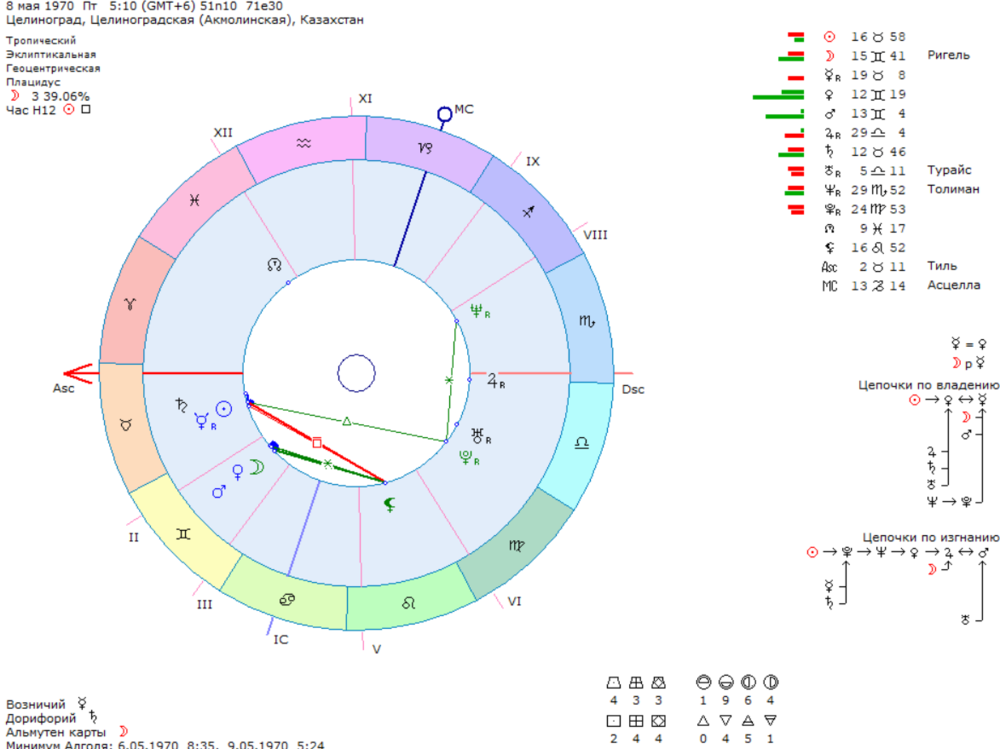
Task: Click the Capricorn sign on the zodiac ring
Action: (x=425, y=148)
